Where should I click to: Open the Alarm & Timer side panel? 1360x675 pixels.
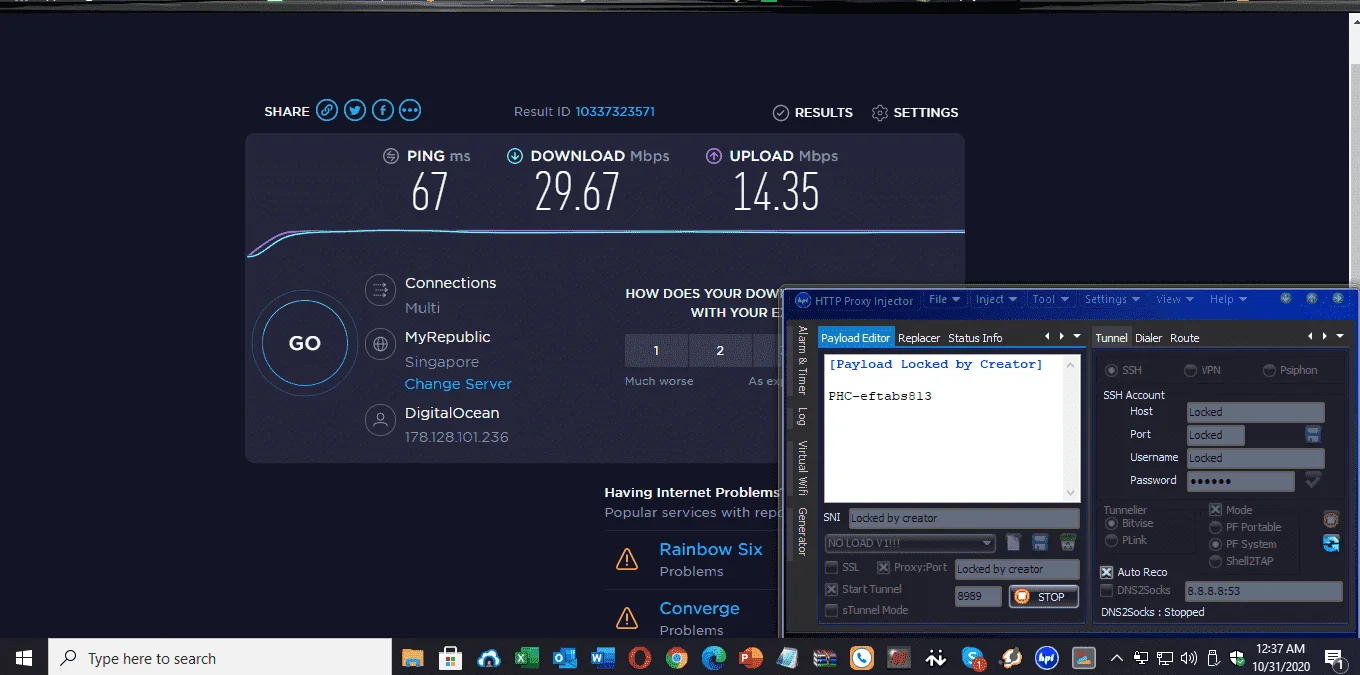click(x=802, y=360)
